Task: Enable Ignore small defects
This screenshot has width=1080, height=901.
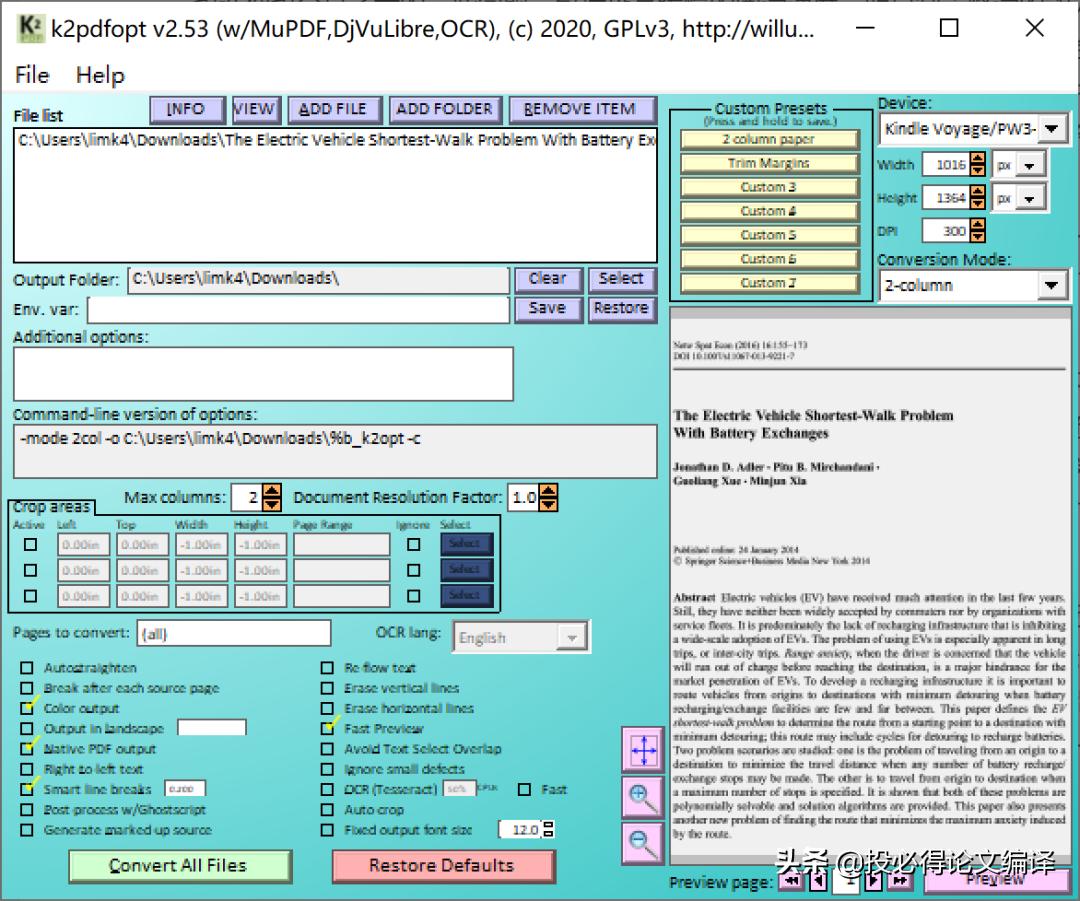Action: [327, 769]
